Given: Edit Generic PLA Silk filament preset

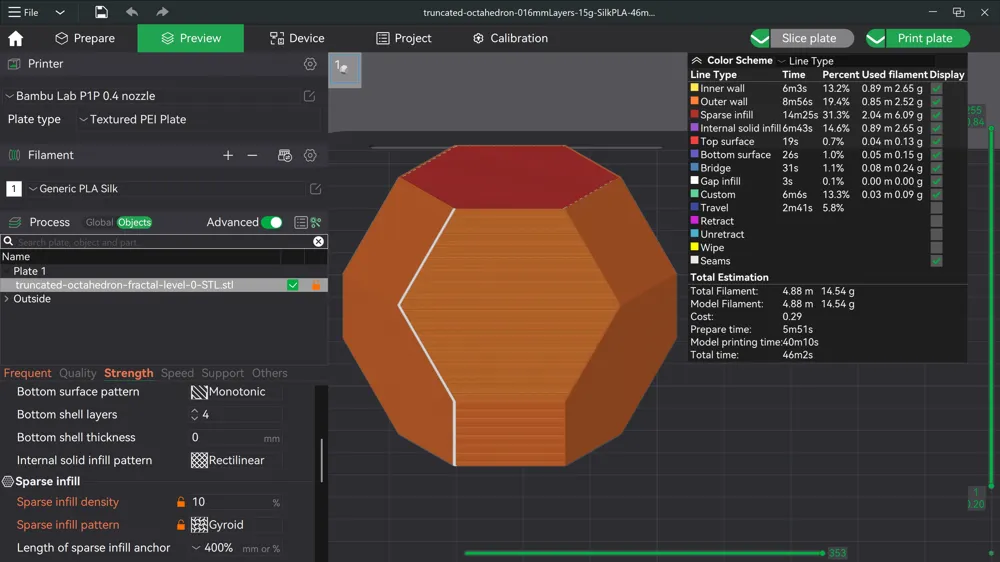Looking at the screenshot, I should (x=315, y=189).
